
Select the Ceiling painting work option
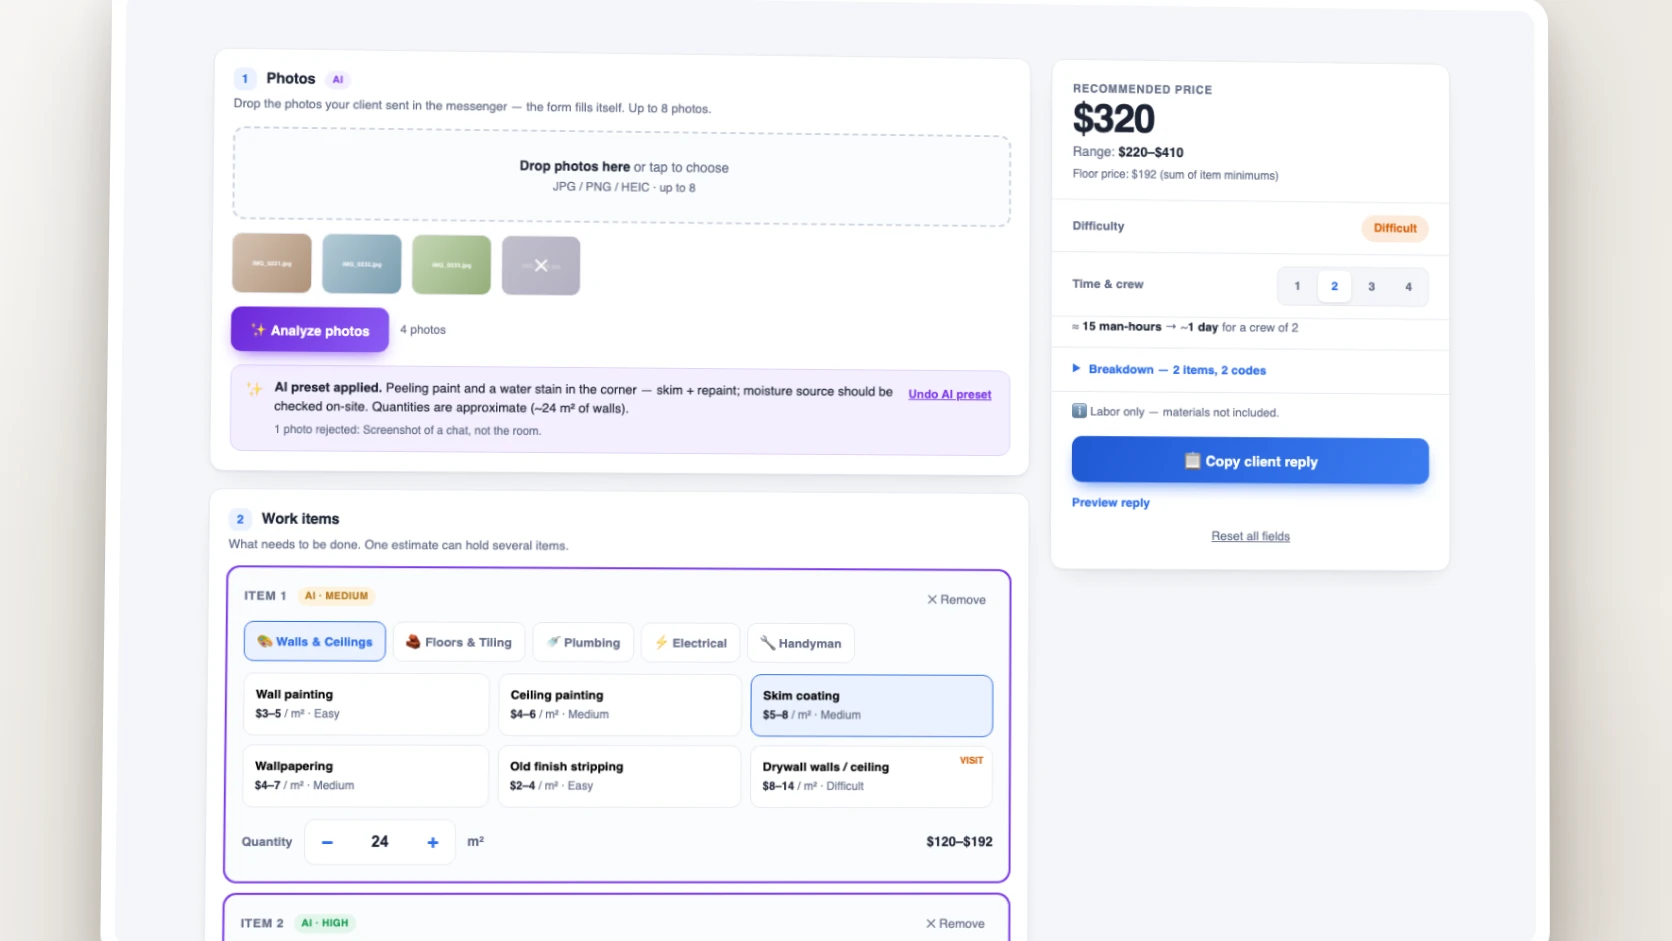coord(619,705)
